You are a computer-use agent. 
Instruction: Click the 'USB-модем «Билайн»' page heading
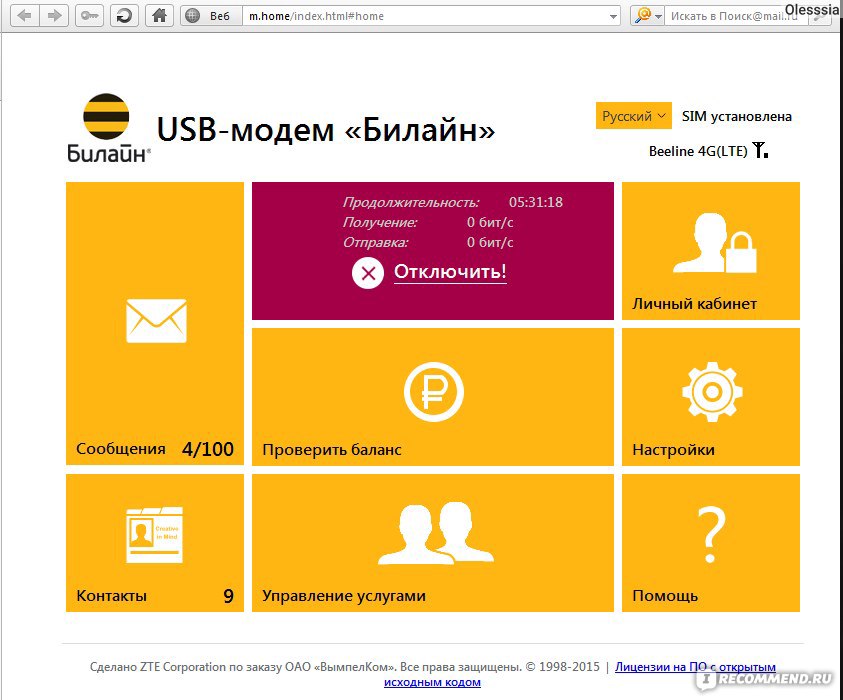(325, 130)
